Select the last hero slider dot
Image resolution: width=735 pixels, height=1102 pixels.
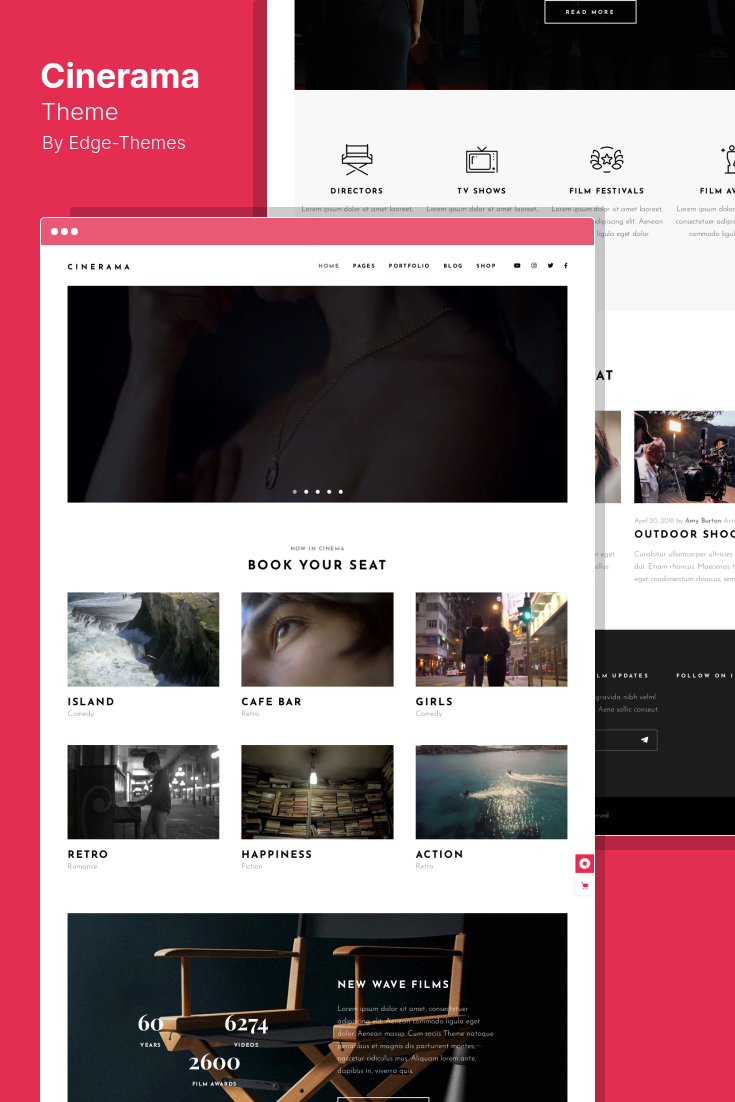pos(341,492)
